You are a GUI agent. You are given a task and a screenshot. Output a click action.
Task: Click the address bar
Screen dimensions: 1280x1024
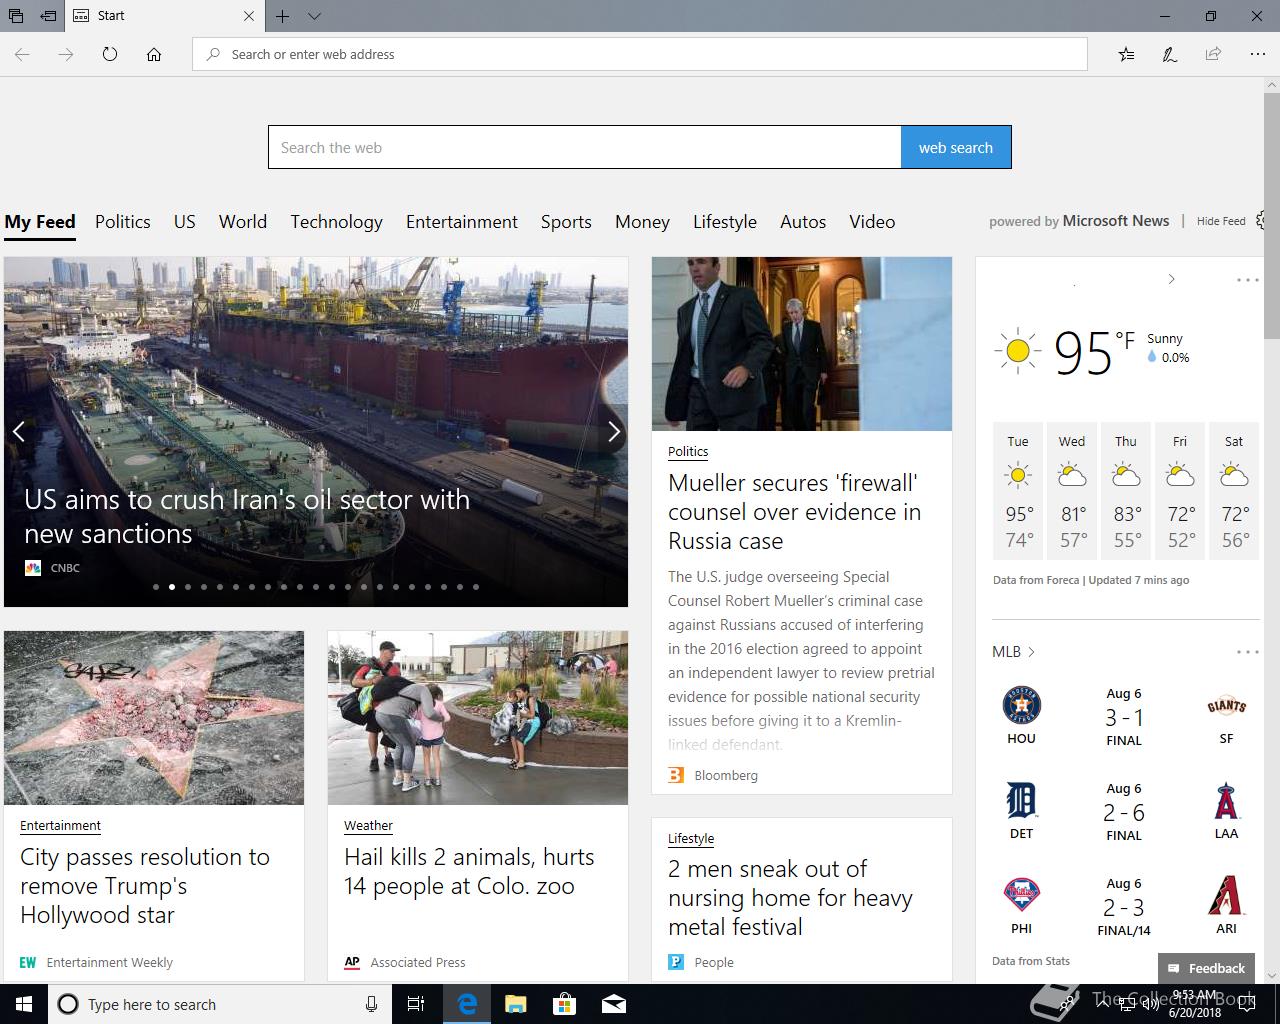640,54
